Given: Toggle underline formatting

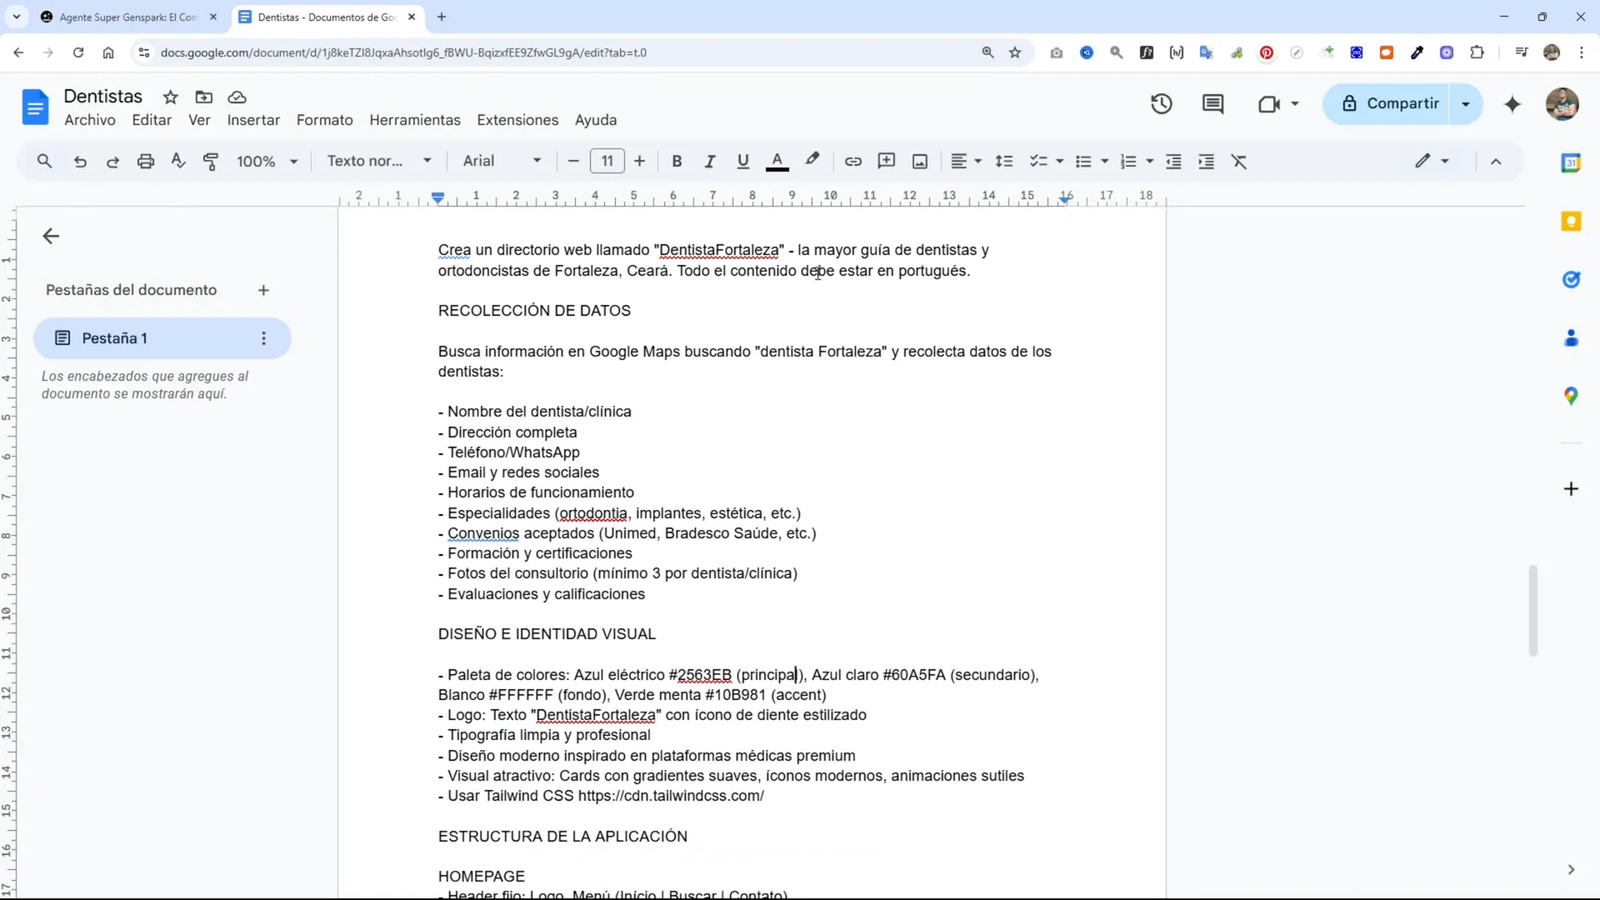Looking at the screenshot, I should (742, 161).
